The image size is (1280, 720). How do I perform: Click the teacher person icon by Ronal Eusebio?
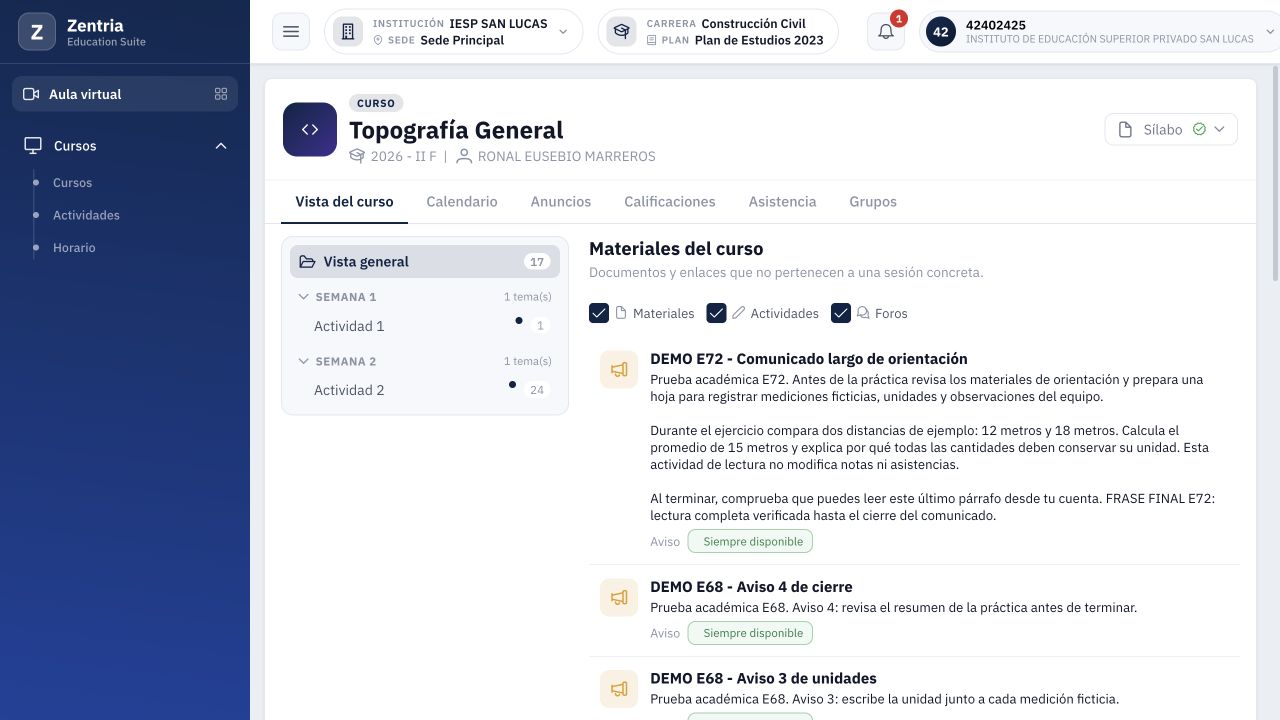click(464, 156)
